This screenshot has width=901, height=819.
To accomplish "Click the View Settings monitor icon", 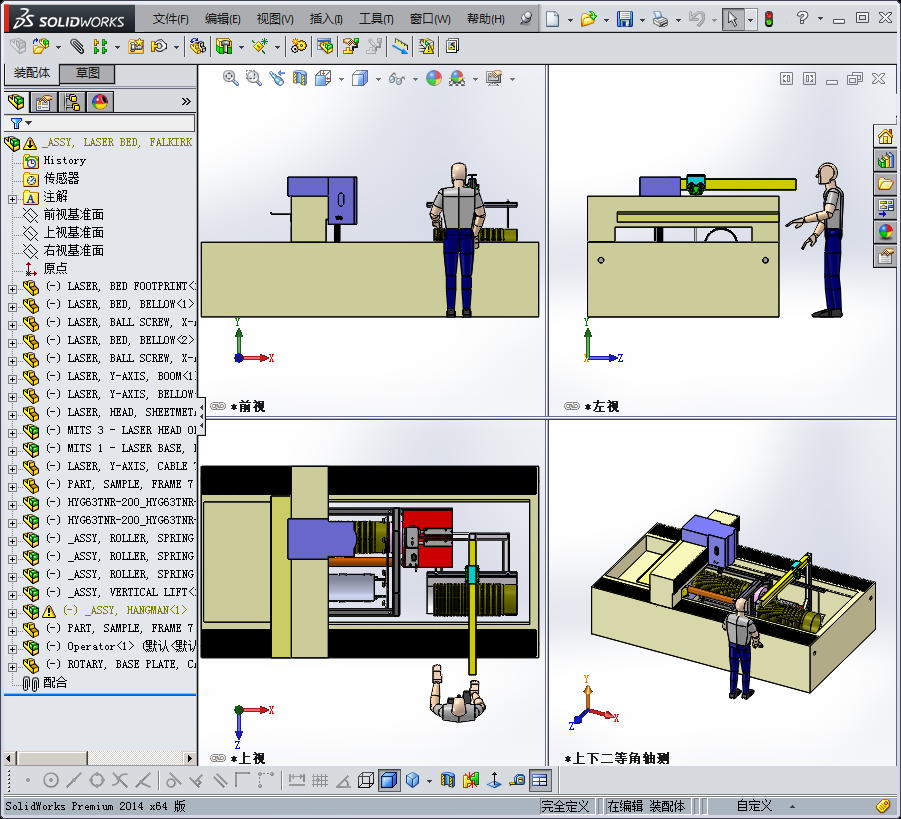I will pyautogui.click(x=494, y=78).
